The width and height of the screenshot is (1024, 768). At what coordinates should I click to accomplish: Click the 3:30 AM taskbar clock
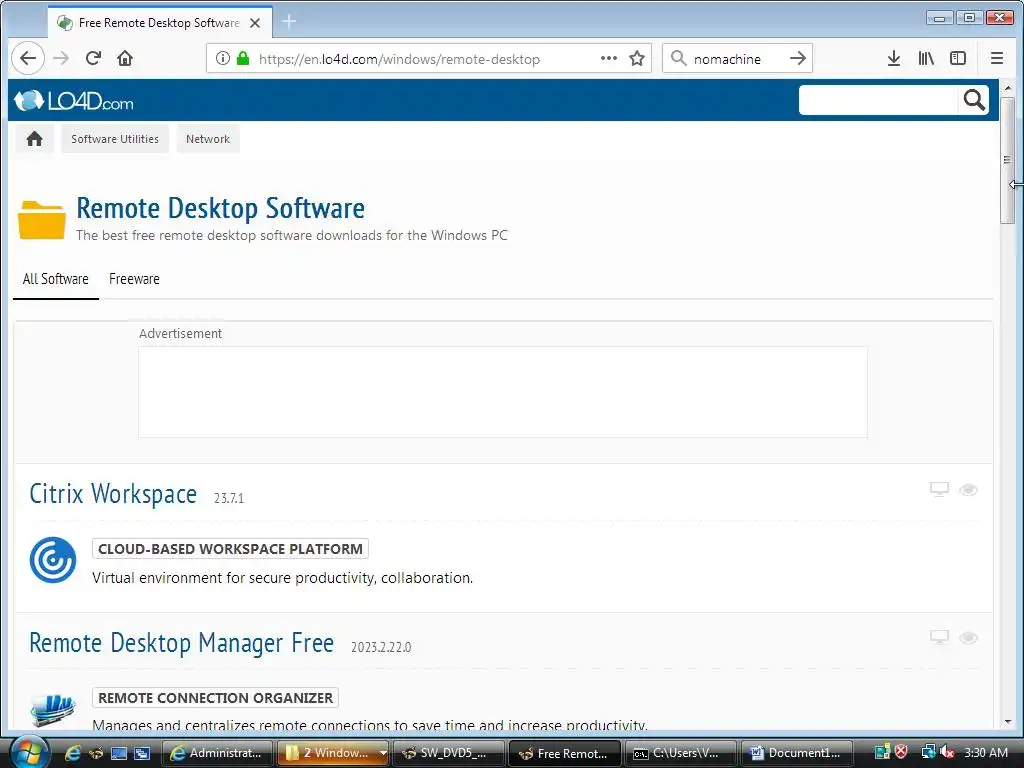coord(985,752)
